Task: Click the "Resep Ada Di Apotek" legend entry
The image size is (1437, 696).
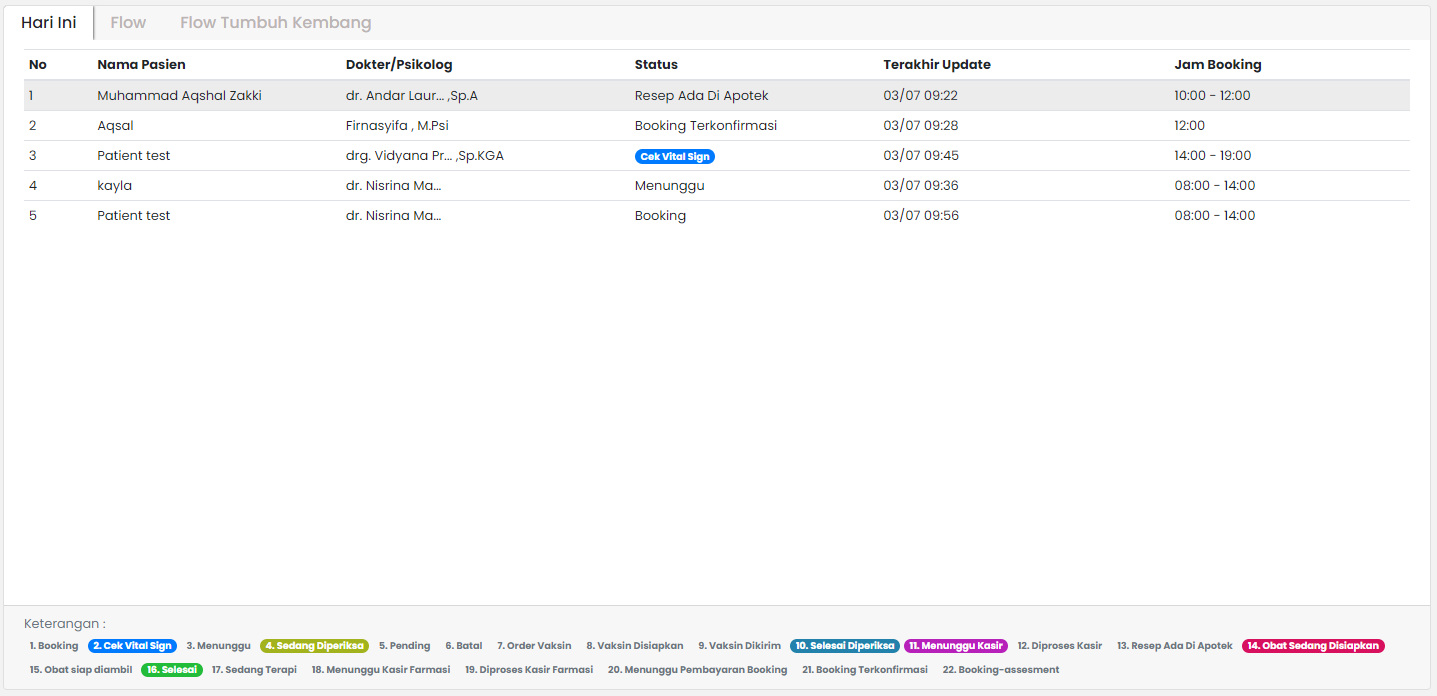Action: tap(1173, 645)
